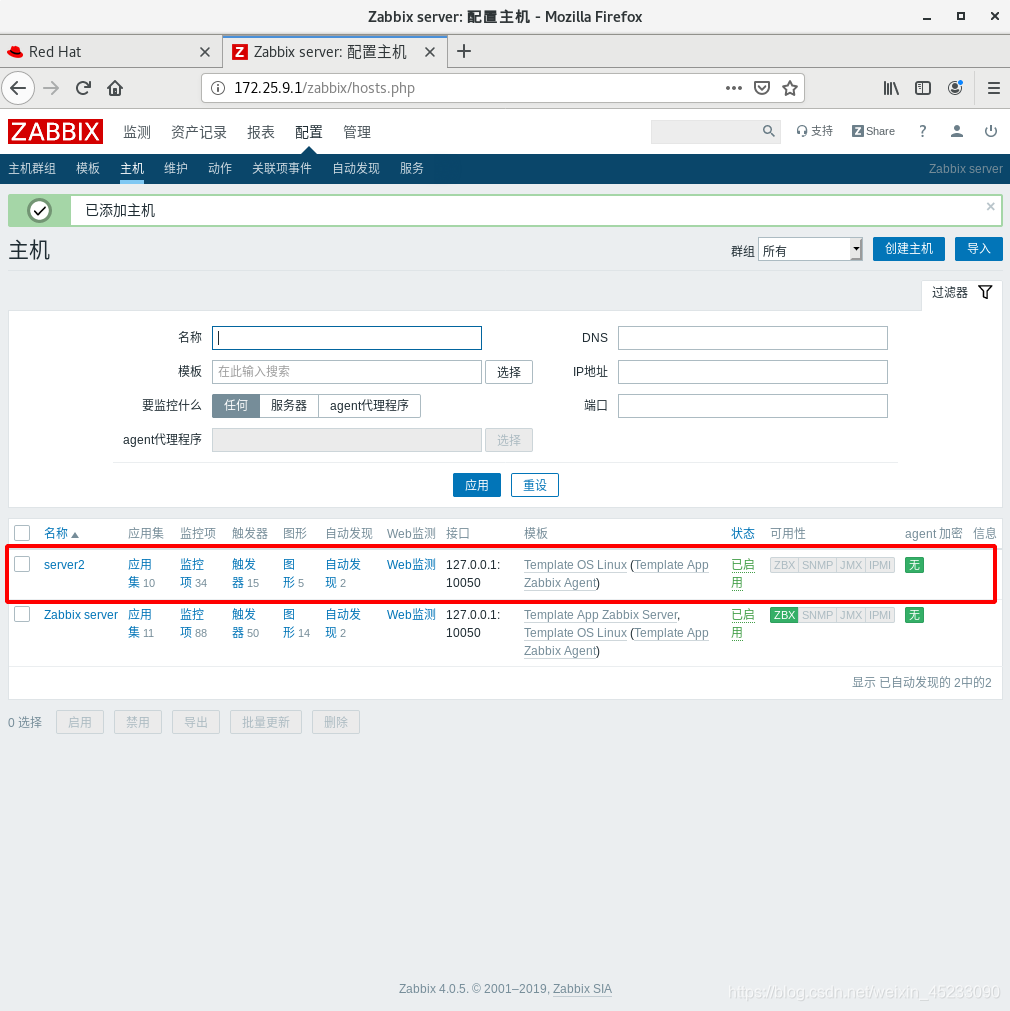The width and height of the screenshot is (1010, 1011).
Task: Click the Firefox forward arrow button
Action: point(51,88)
